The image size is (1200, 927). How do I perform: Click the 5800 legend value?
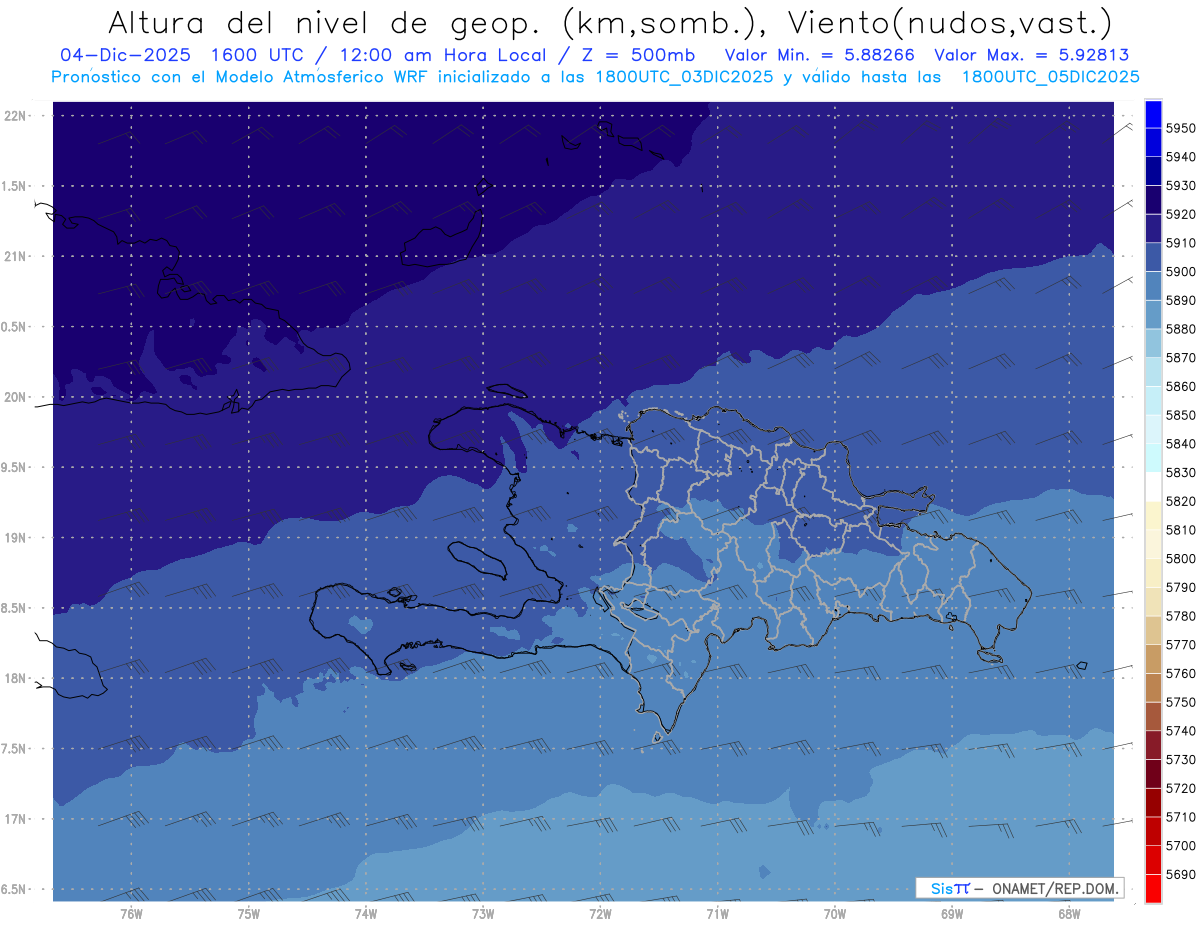coord(1181,558)
